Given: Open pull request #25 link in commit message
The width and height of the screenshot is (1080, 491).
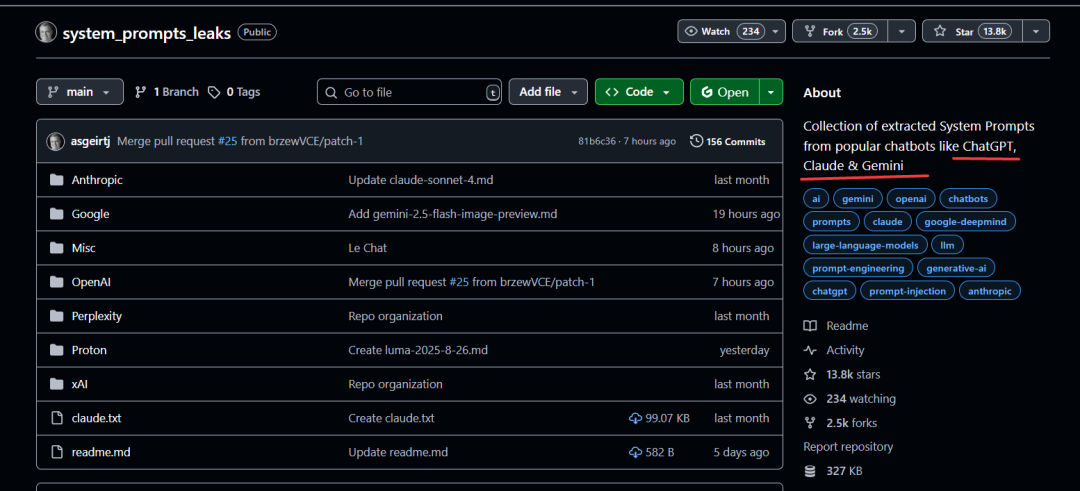Looking at the screenshot, I should 228,141.
